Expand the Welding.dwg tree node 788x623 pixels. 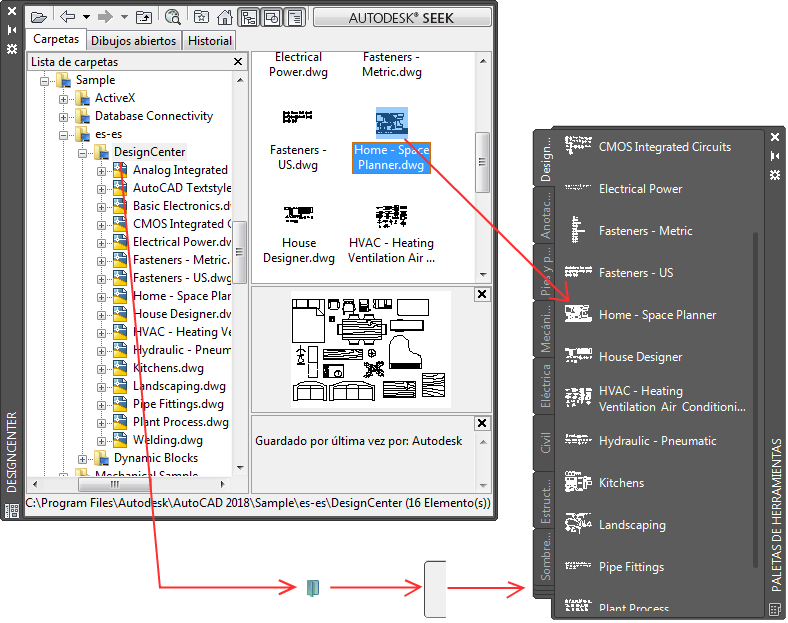(102, 441)
